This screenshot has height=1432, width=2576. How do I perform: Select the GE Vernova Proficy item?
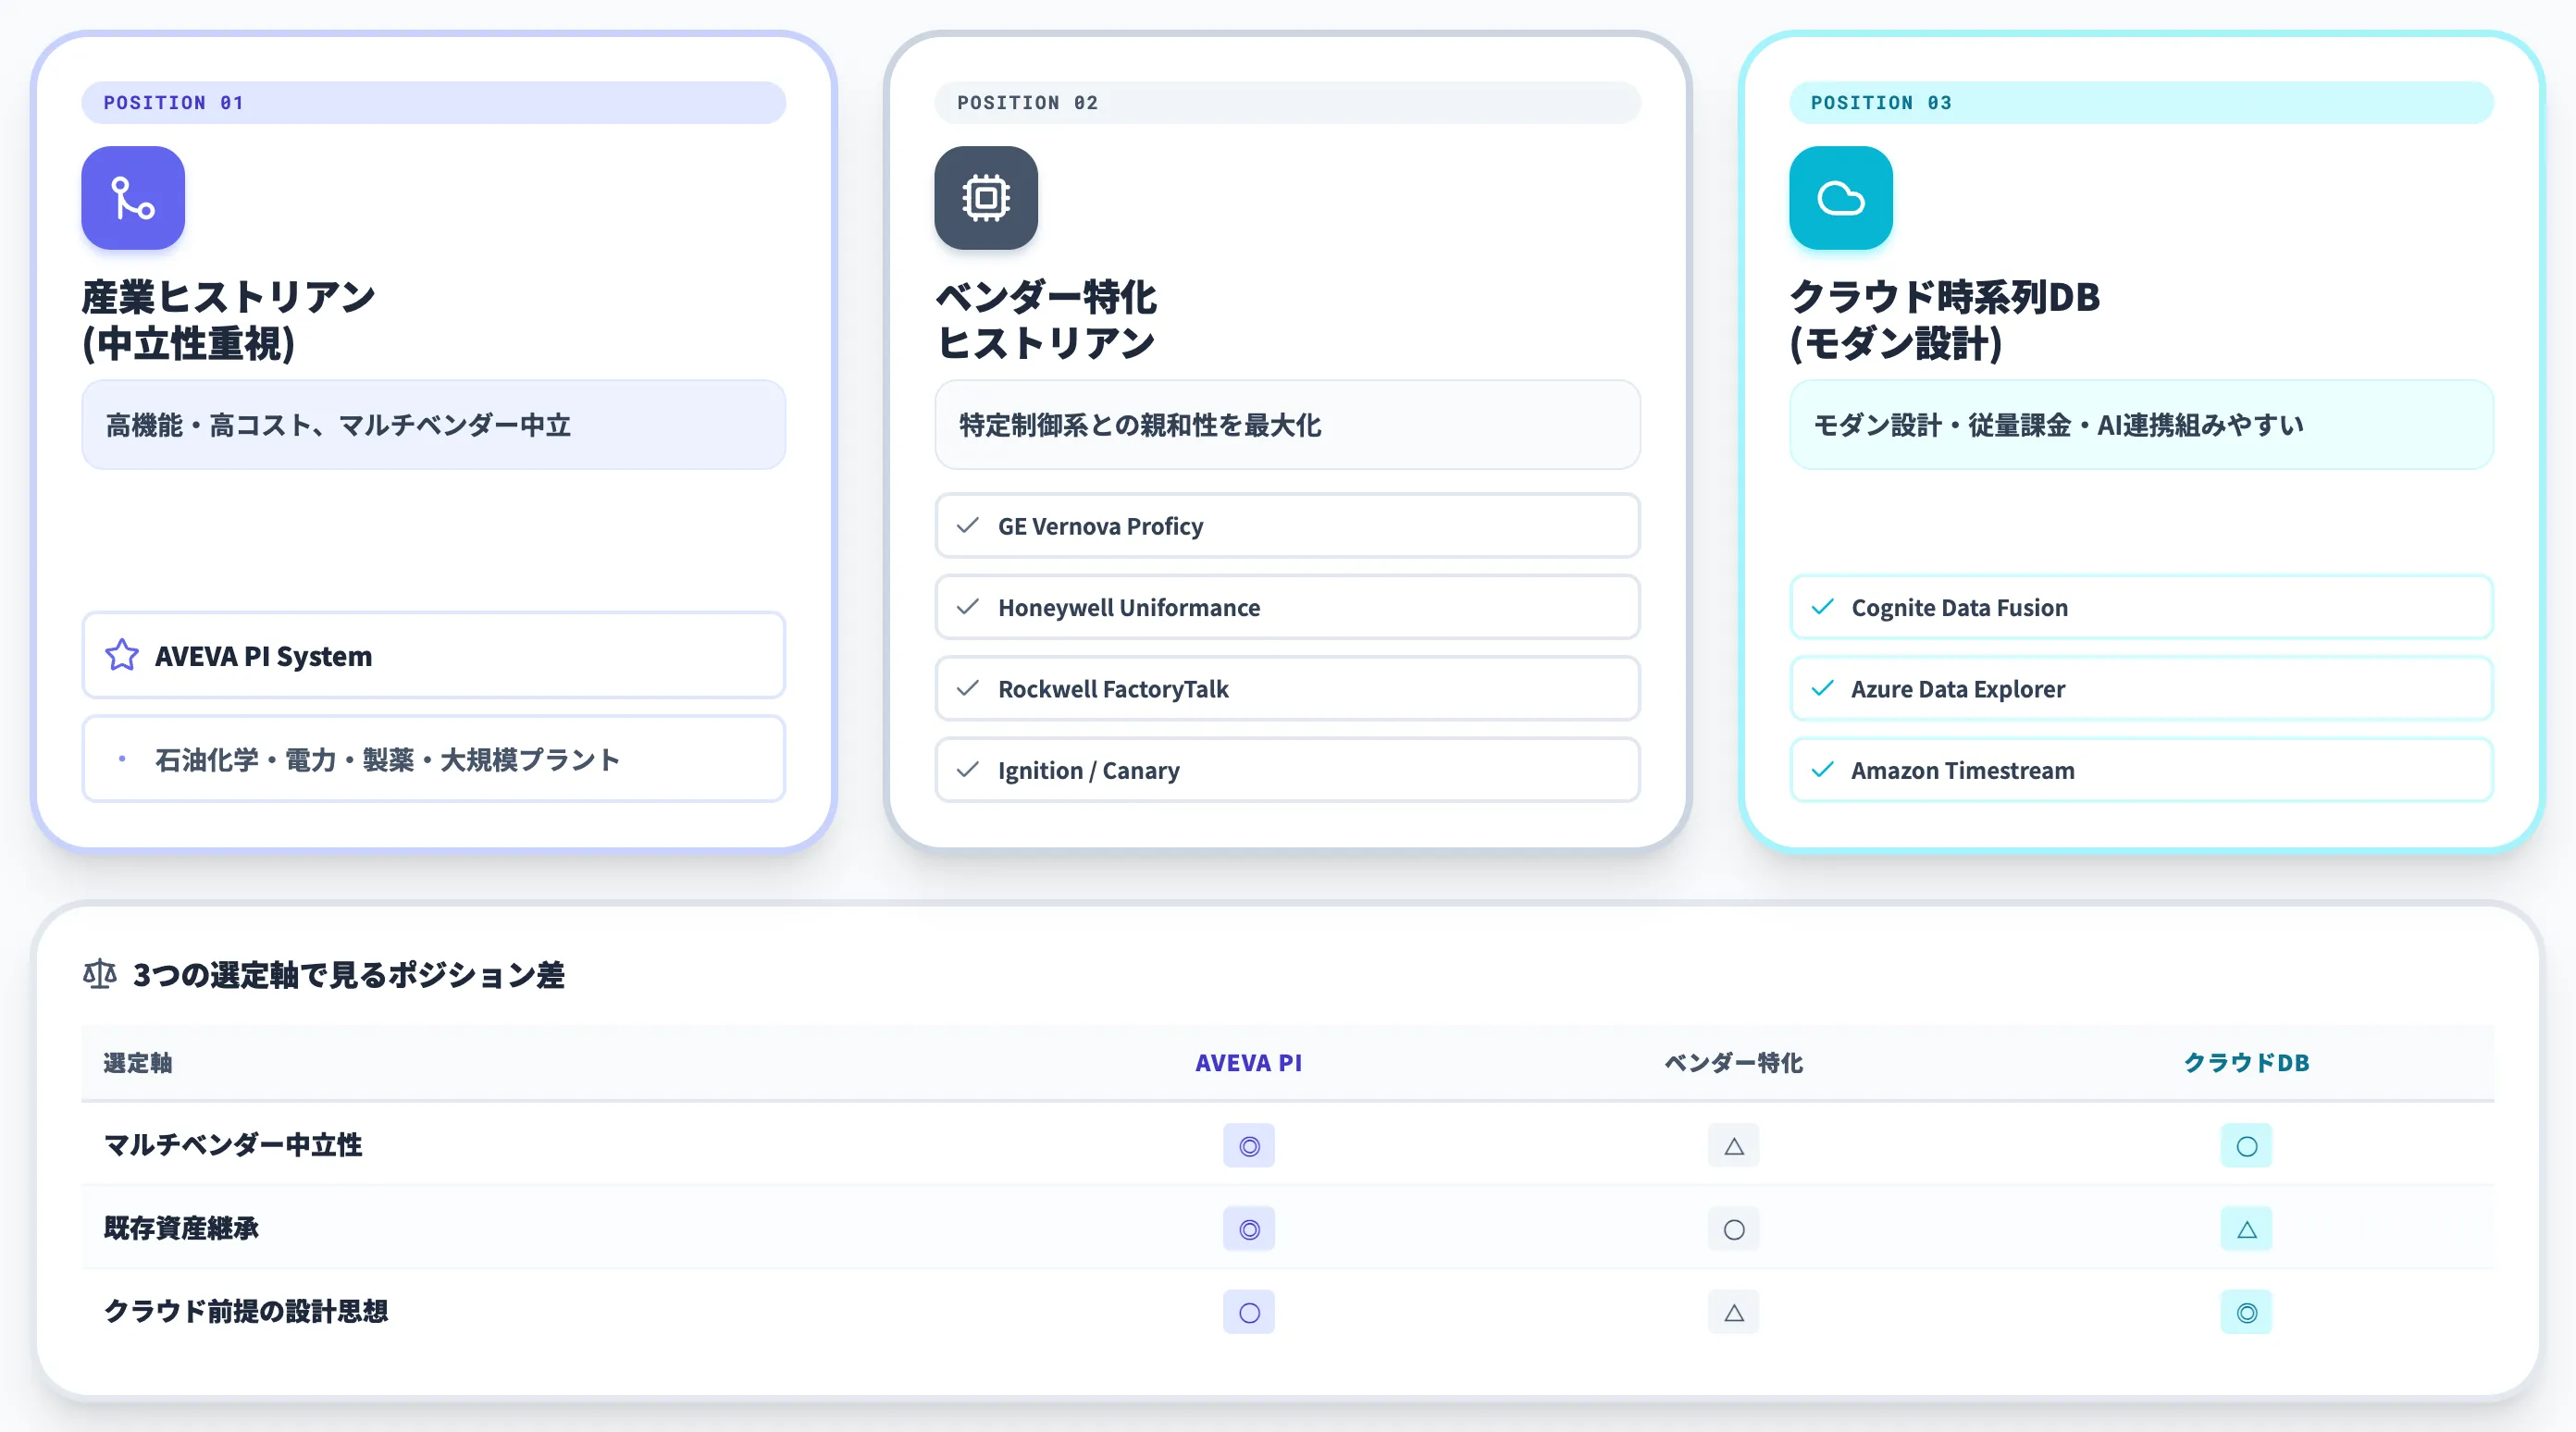[x=1287, y=526]
